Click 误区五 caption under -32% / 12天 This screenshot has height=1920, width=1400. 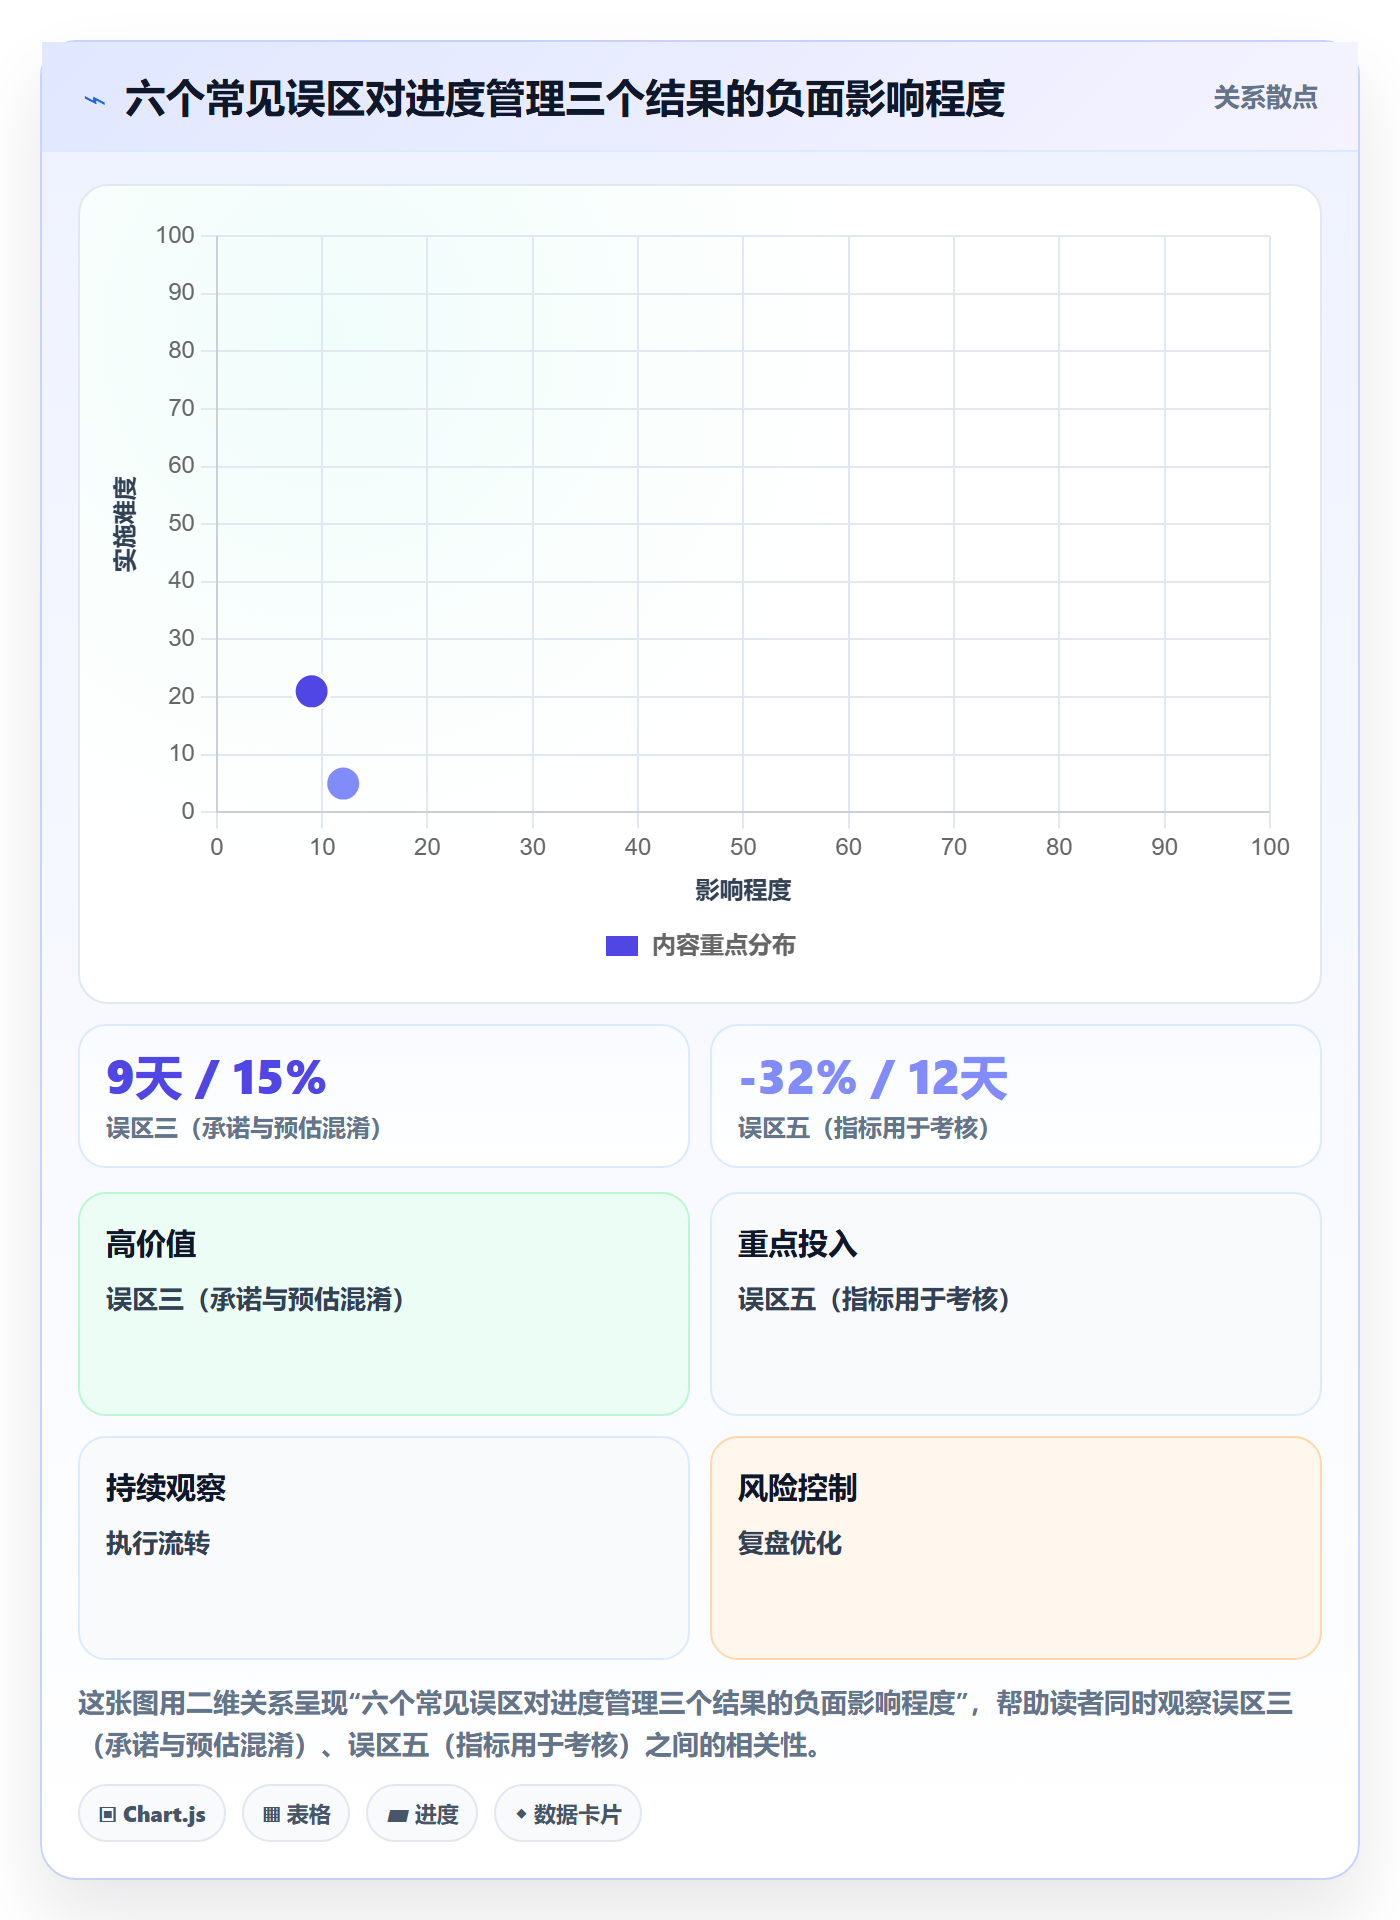864,1129
